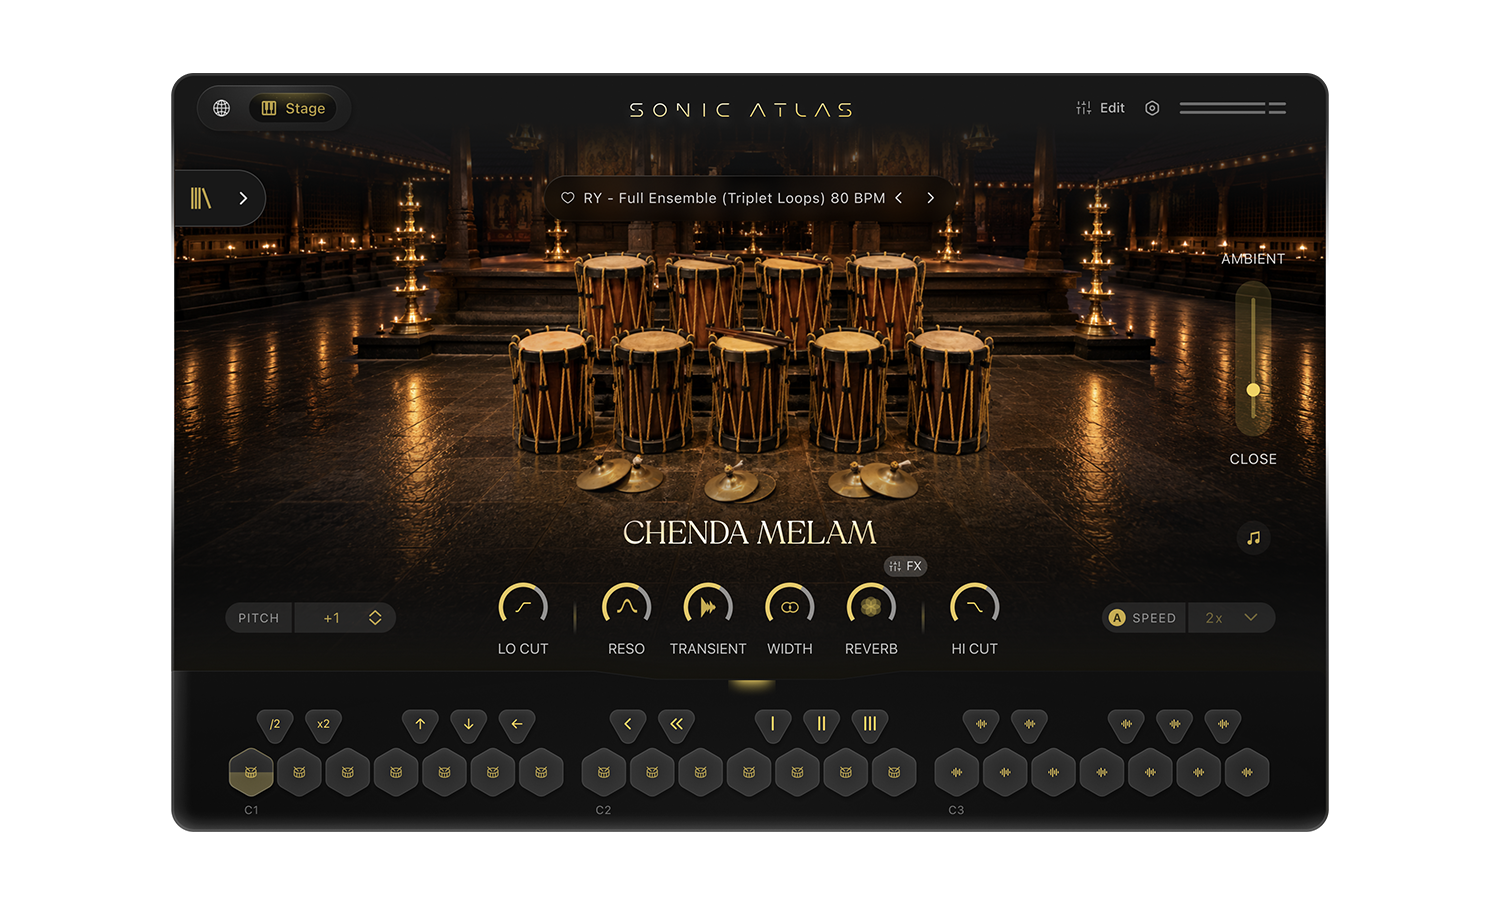Click the down arrow key switch
1500x900 pixels.
(x=468, y=724)
